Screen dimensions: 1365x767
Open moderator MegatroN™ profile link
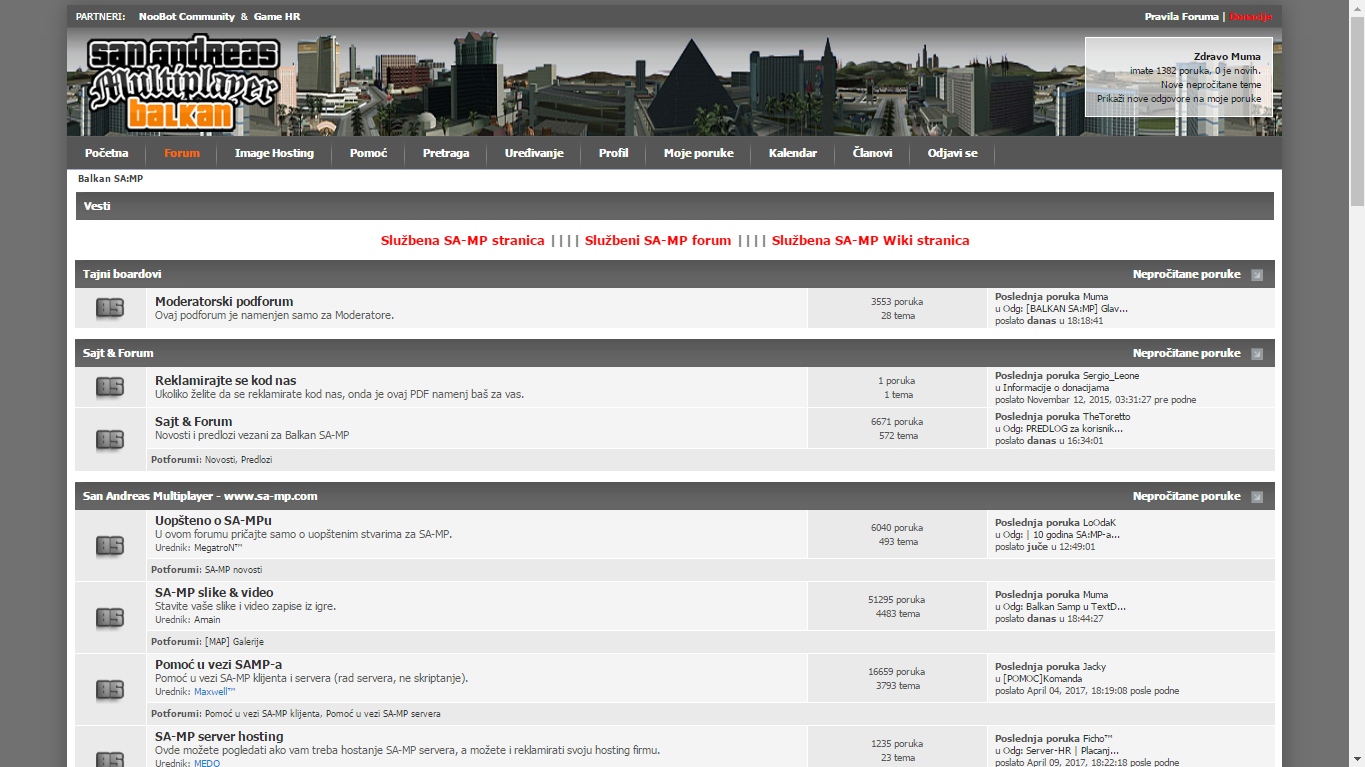218,548
